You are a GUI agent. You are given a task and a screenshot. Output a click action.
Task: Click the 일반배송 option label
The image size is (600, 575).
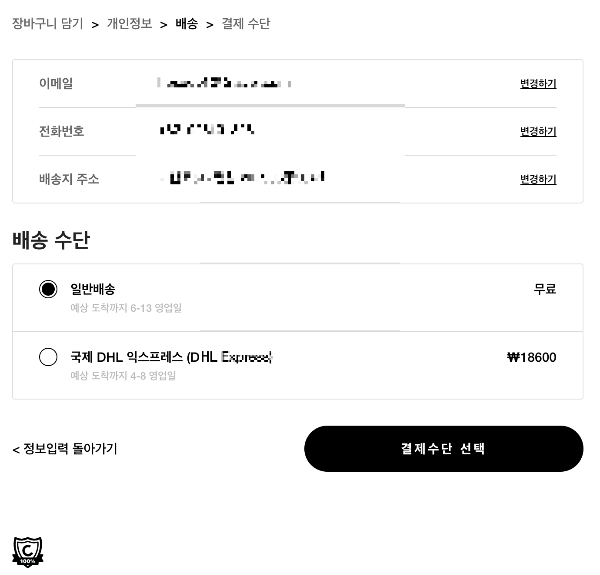(93, 289)
